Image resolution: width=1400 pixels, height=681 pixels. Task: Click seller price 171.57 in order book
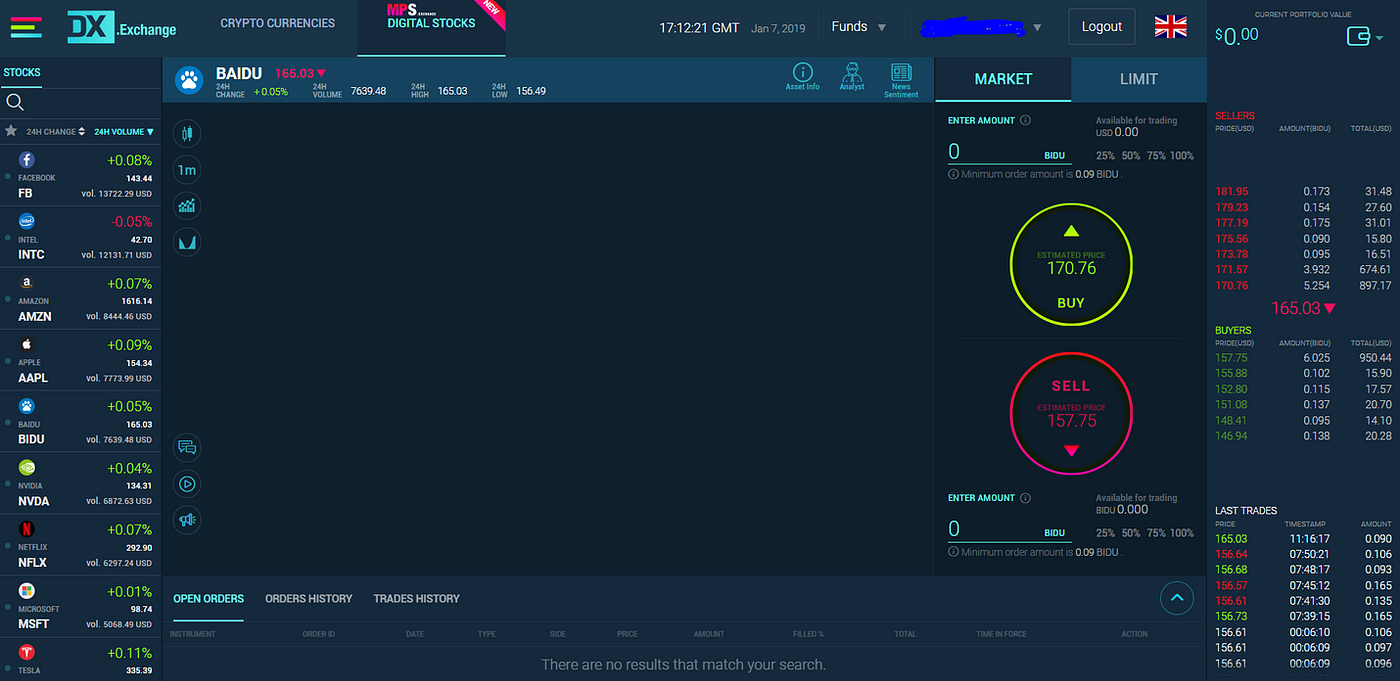click(1231, 270)
